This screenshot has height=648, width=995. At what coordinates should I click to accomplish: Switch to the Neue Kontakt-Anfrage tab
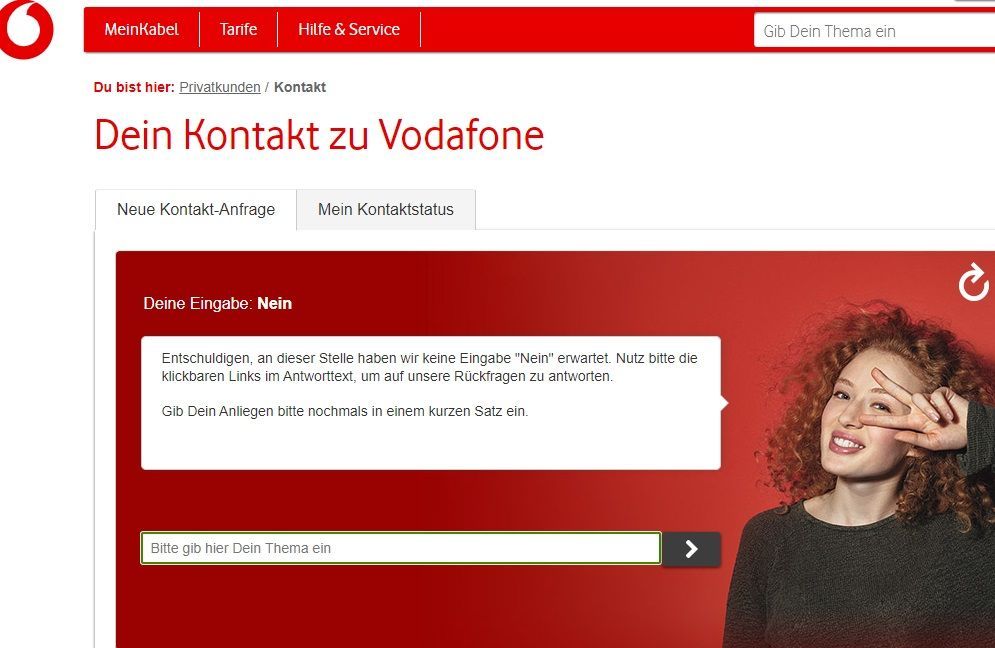pyautogui.click(x=196, y=209)
